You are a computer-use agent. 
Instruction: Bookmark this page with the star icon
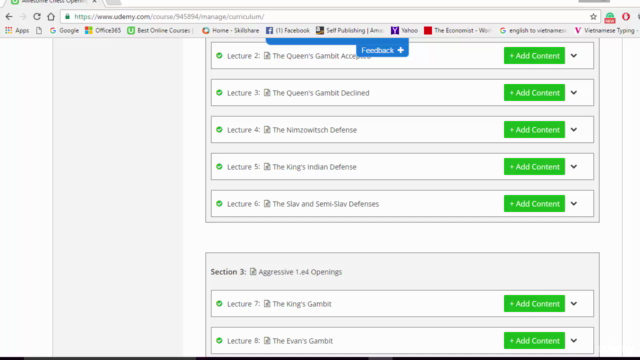(x=593, y=17)
